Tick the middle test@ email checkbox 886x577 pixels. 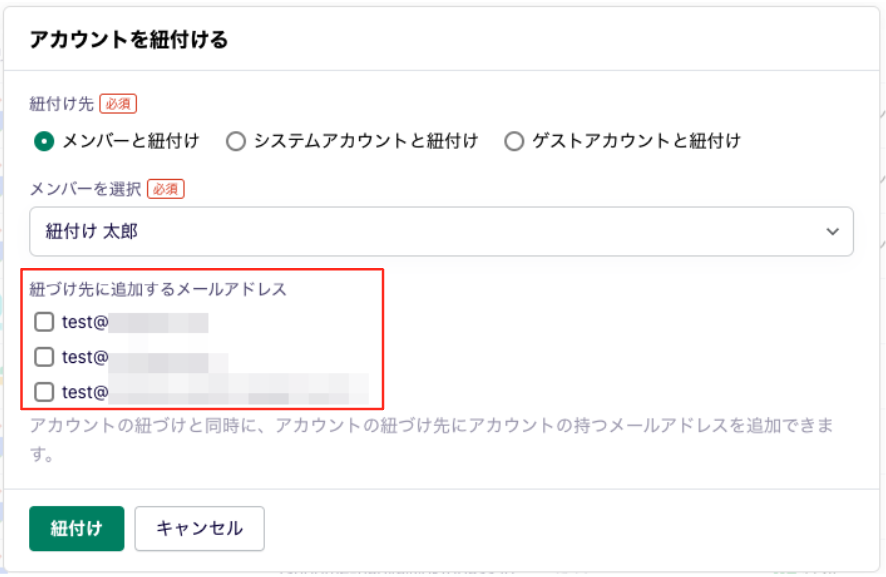[x=44, y=357]
